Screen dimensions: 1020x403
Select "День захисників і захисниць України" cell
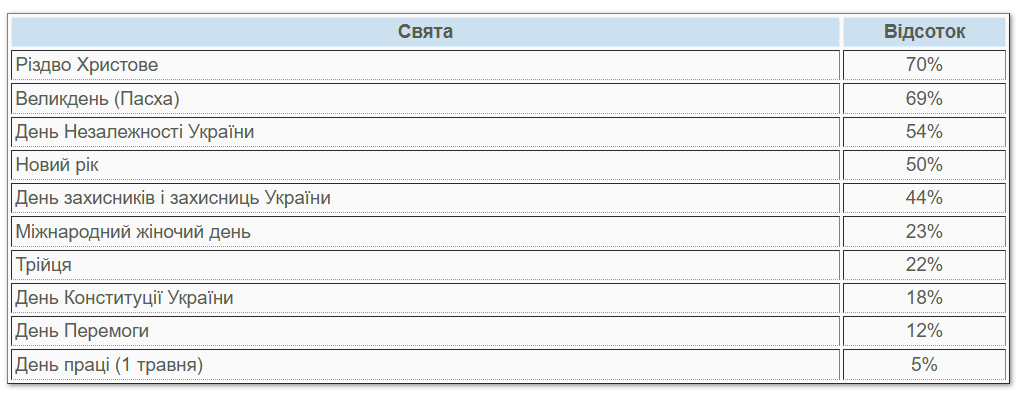click(x=173, y=198)
